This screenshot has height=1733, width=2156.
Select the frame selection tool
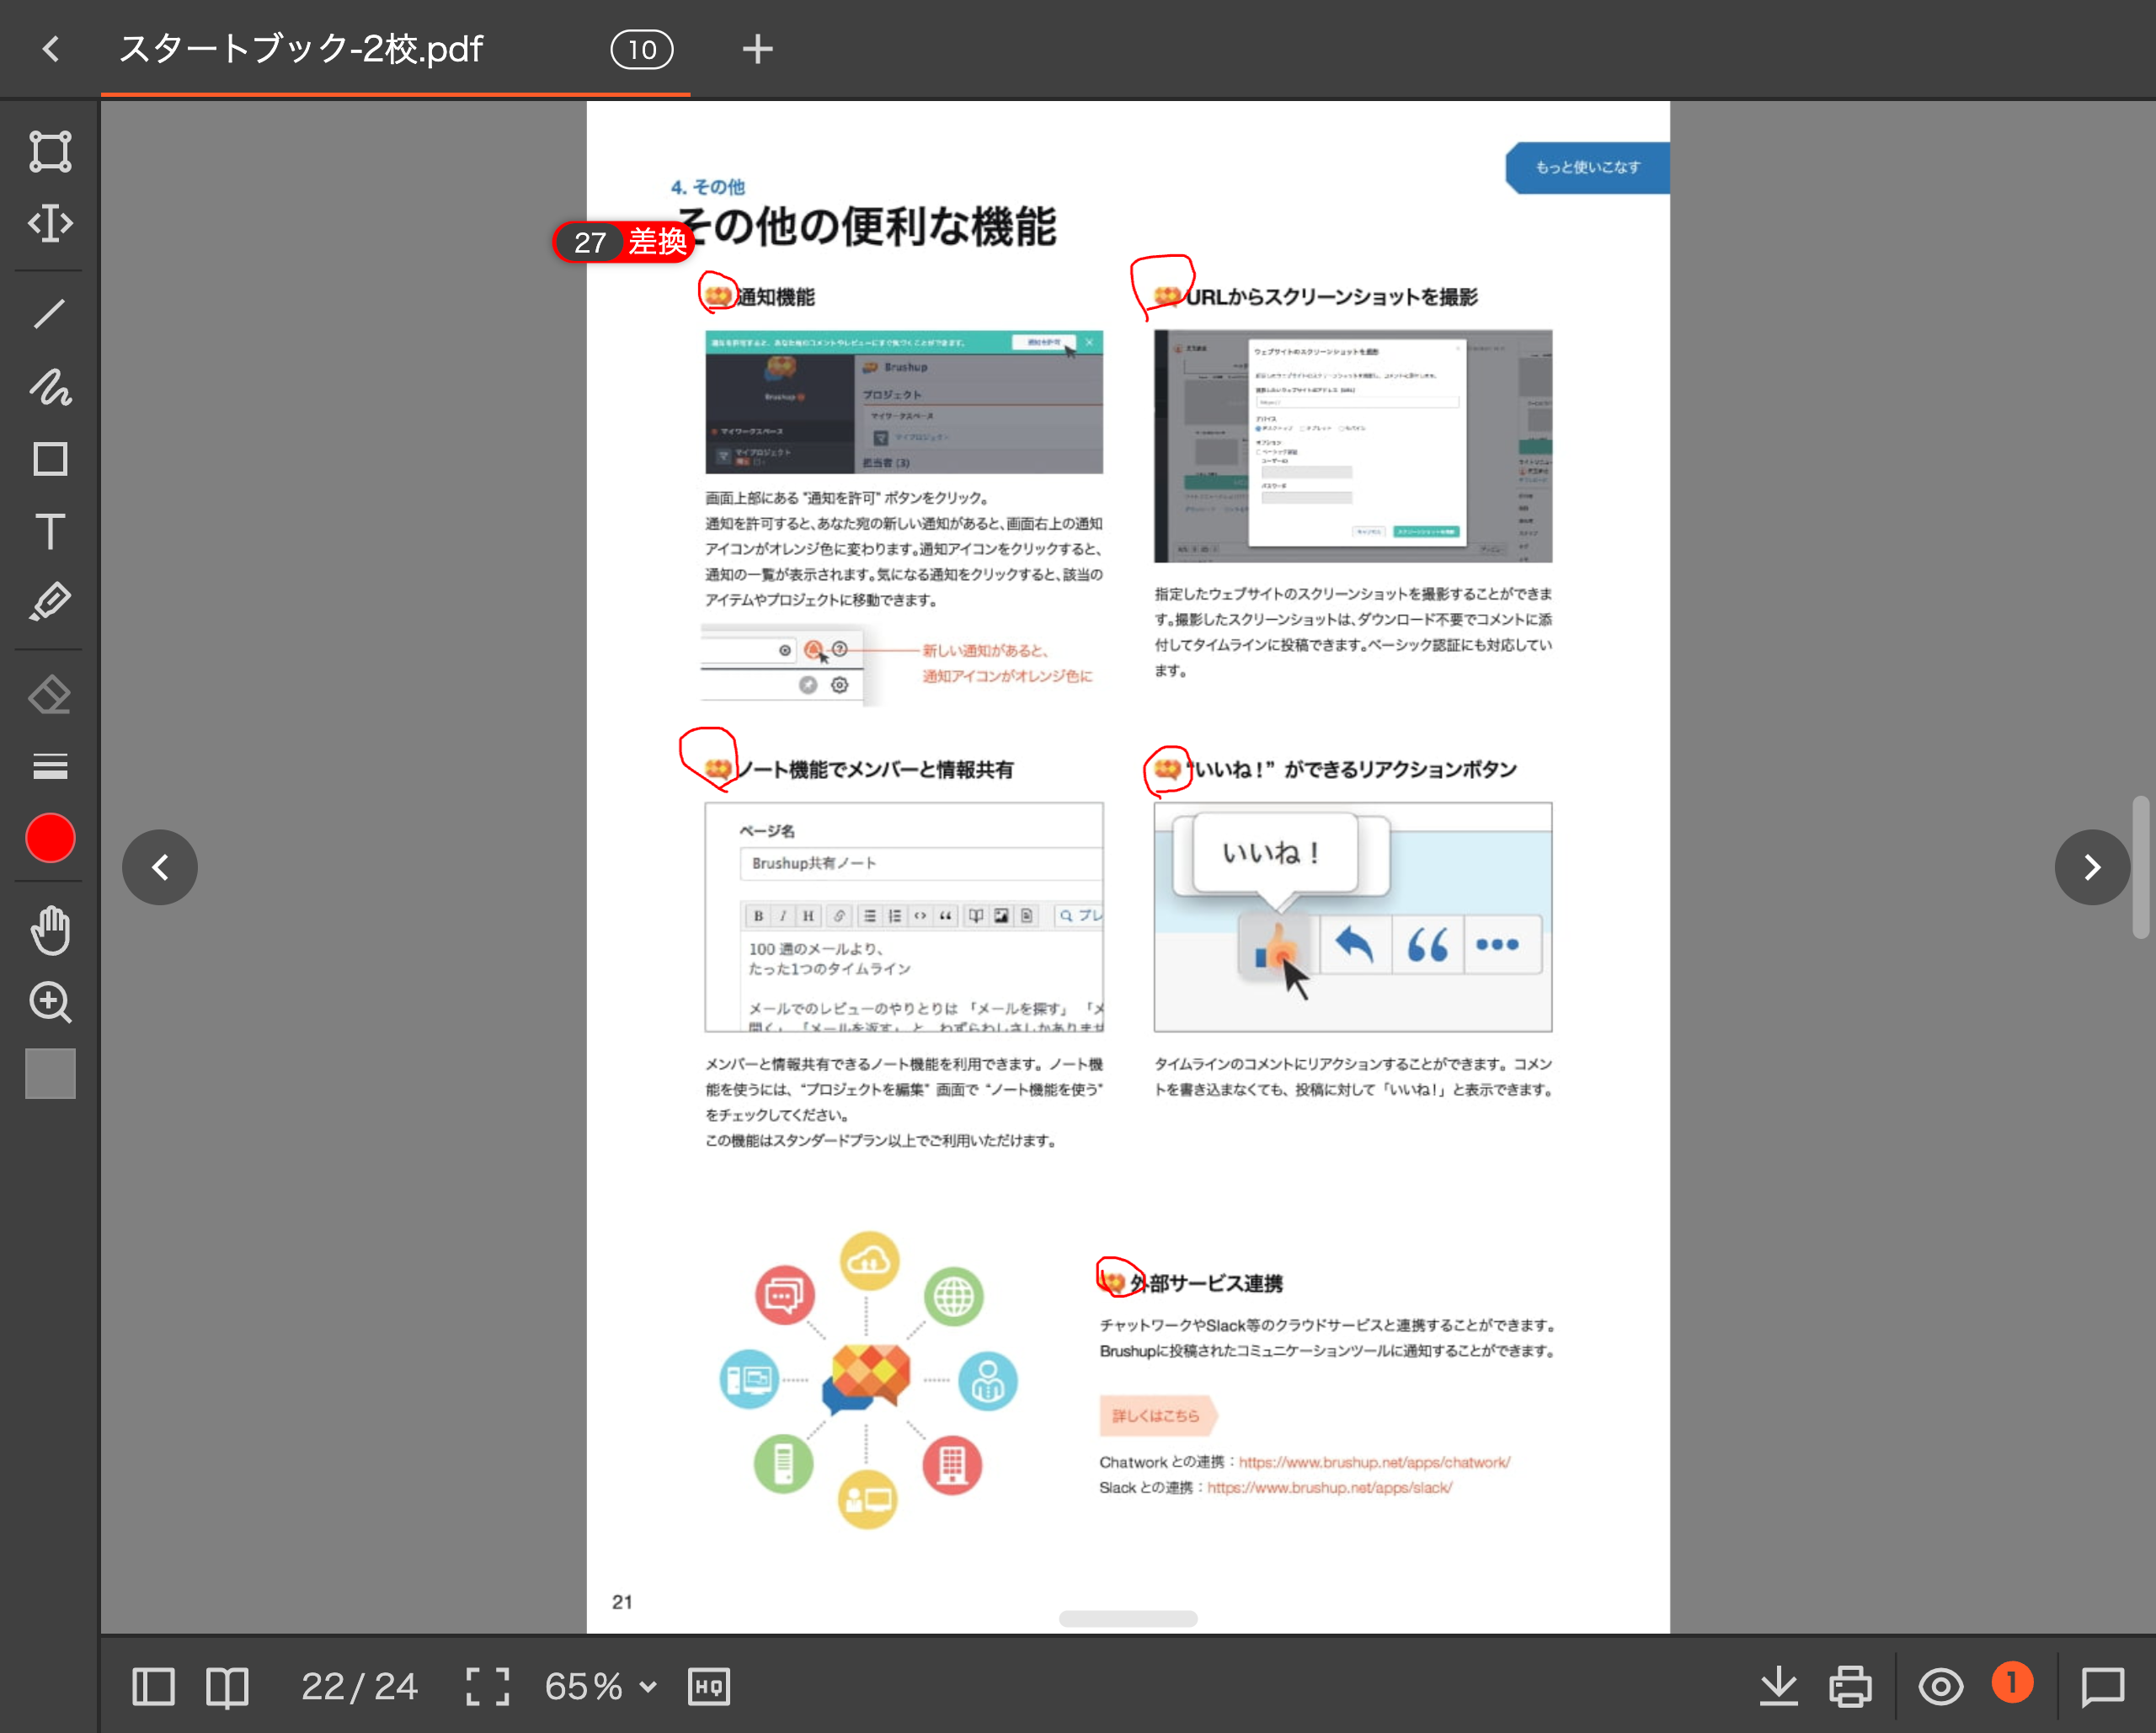click(49, 152)
